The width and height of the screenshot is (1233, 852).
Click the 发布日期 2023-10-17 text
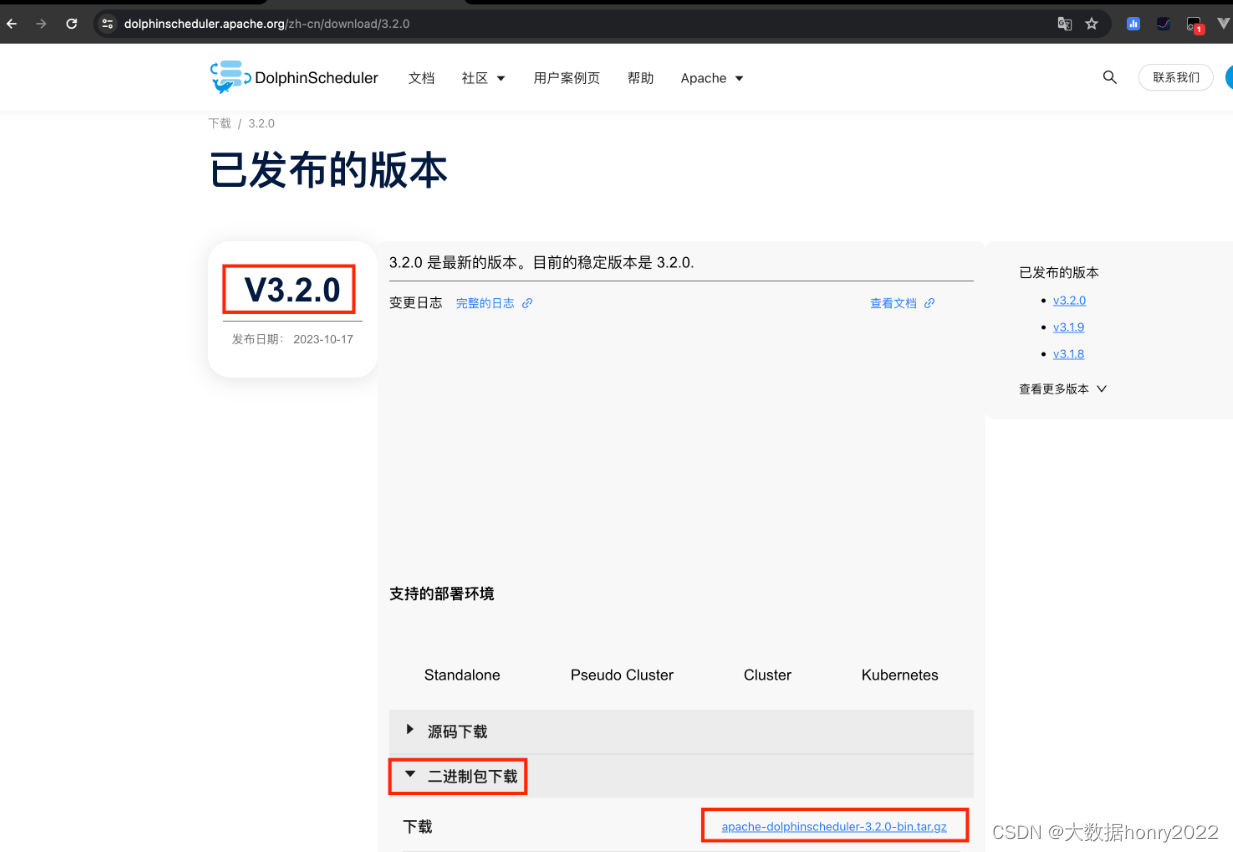292,339
